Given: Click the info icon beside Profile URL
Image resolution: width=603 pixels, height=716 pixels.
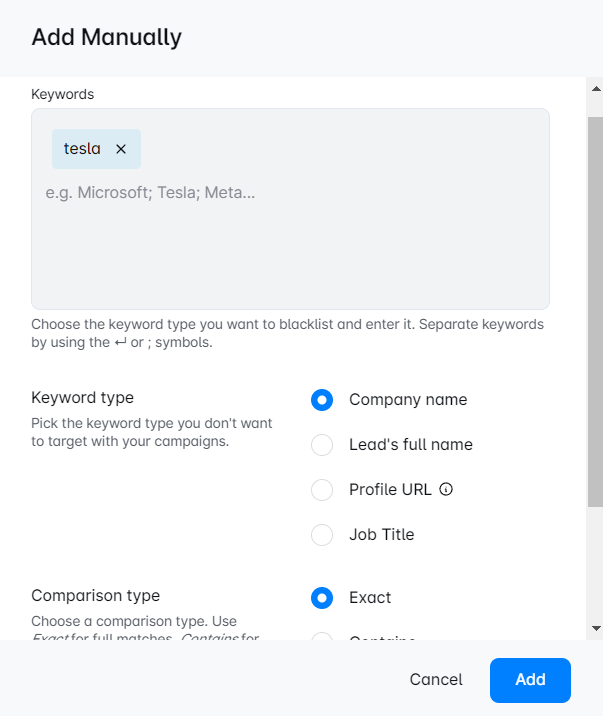Looking at the screenshot, I should (447, 490).
